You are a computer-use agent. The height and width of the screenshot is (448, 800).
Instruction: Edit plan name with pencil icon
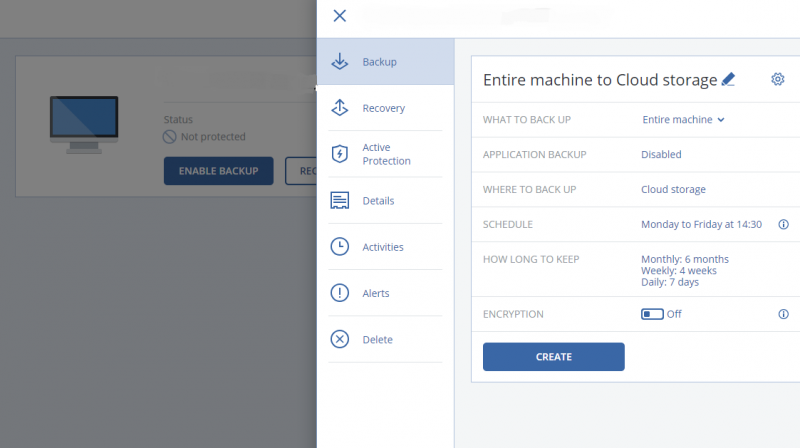point(729,79)
